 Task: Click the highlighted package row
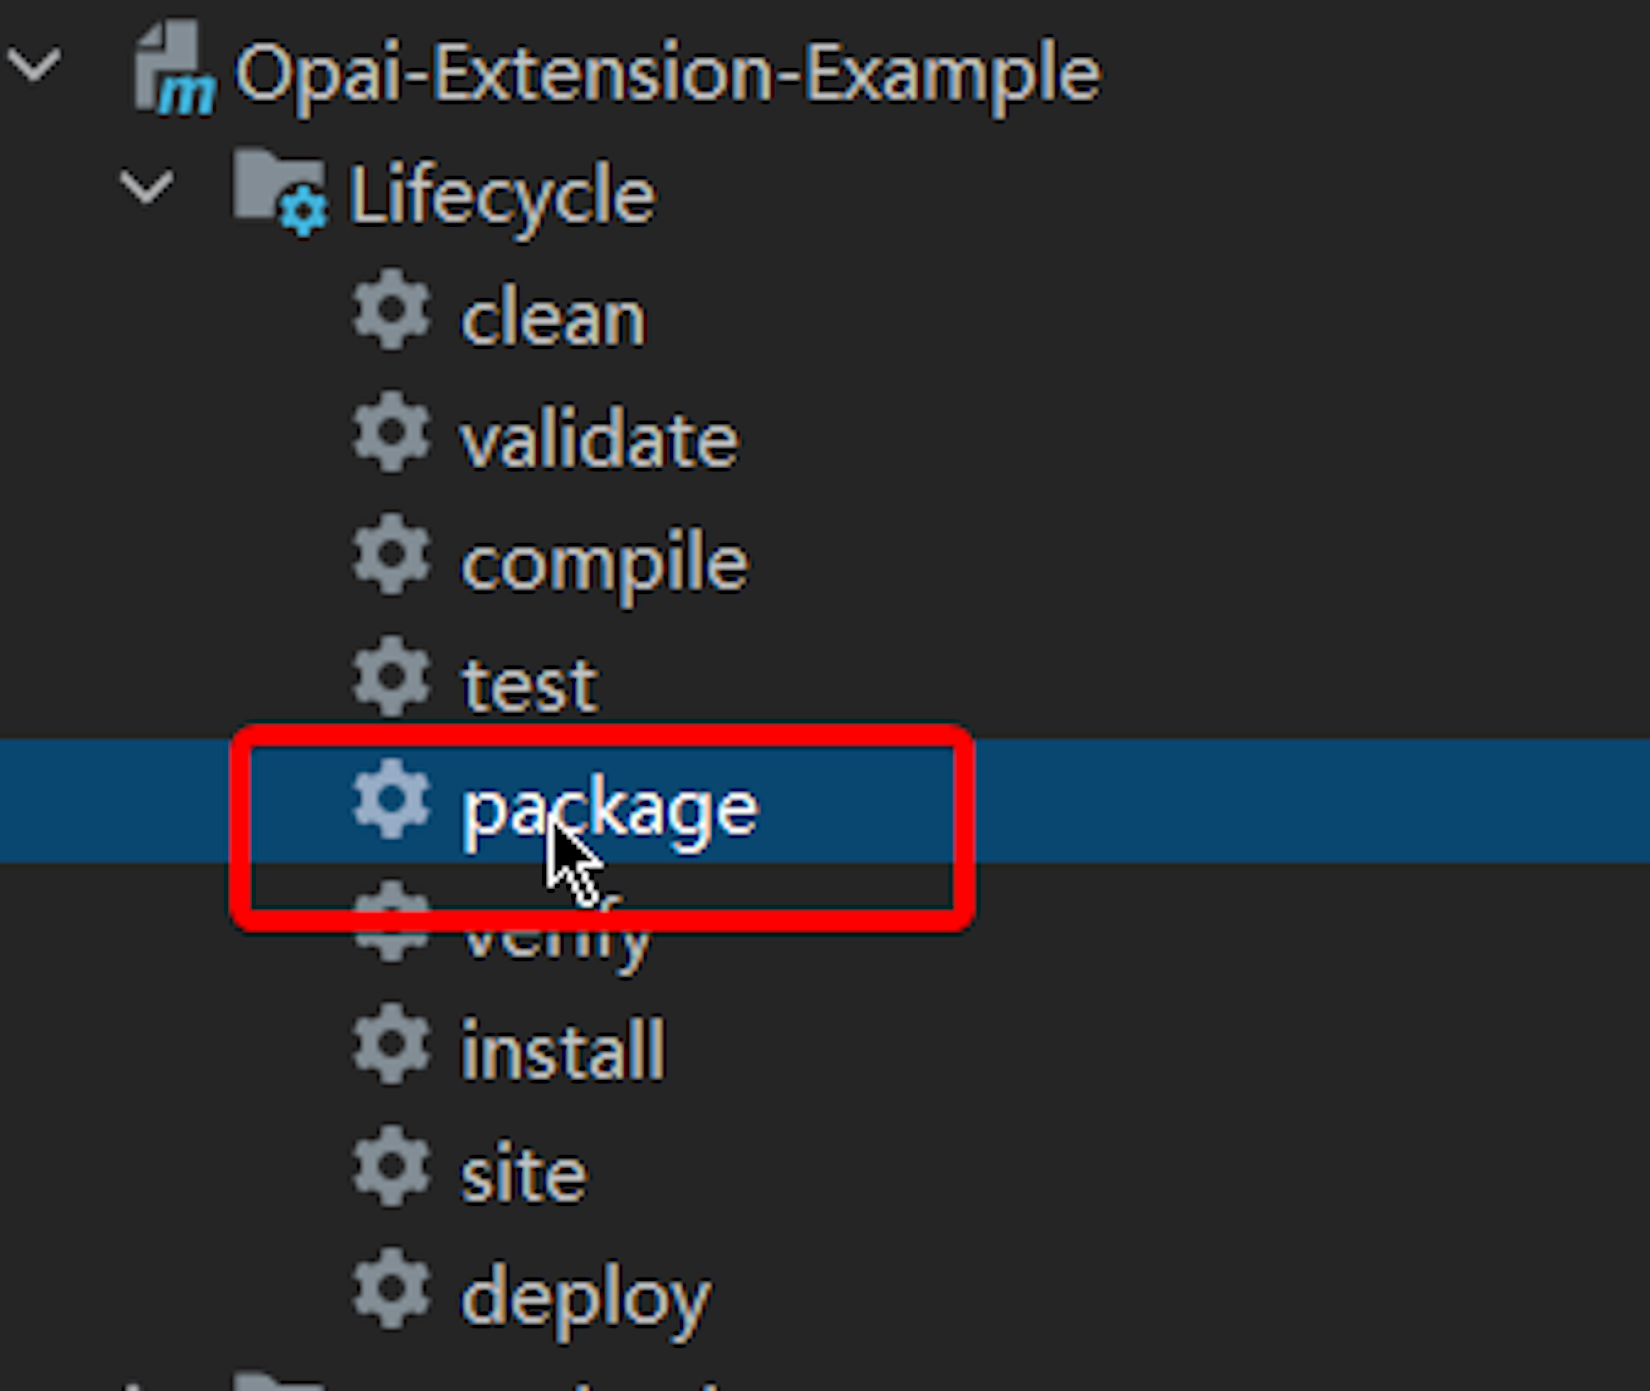click(x=610, y=806)
